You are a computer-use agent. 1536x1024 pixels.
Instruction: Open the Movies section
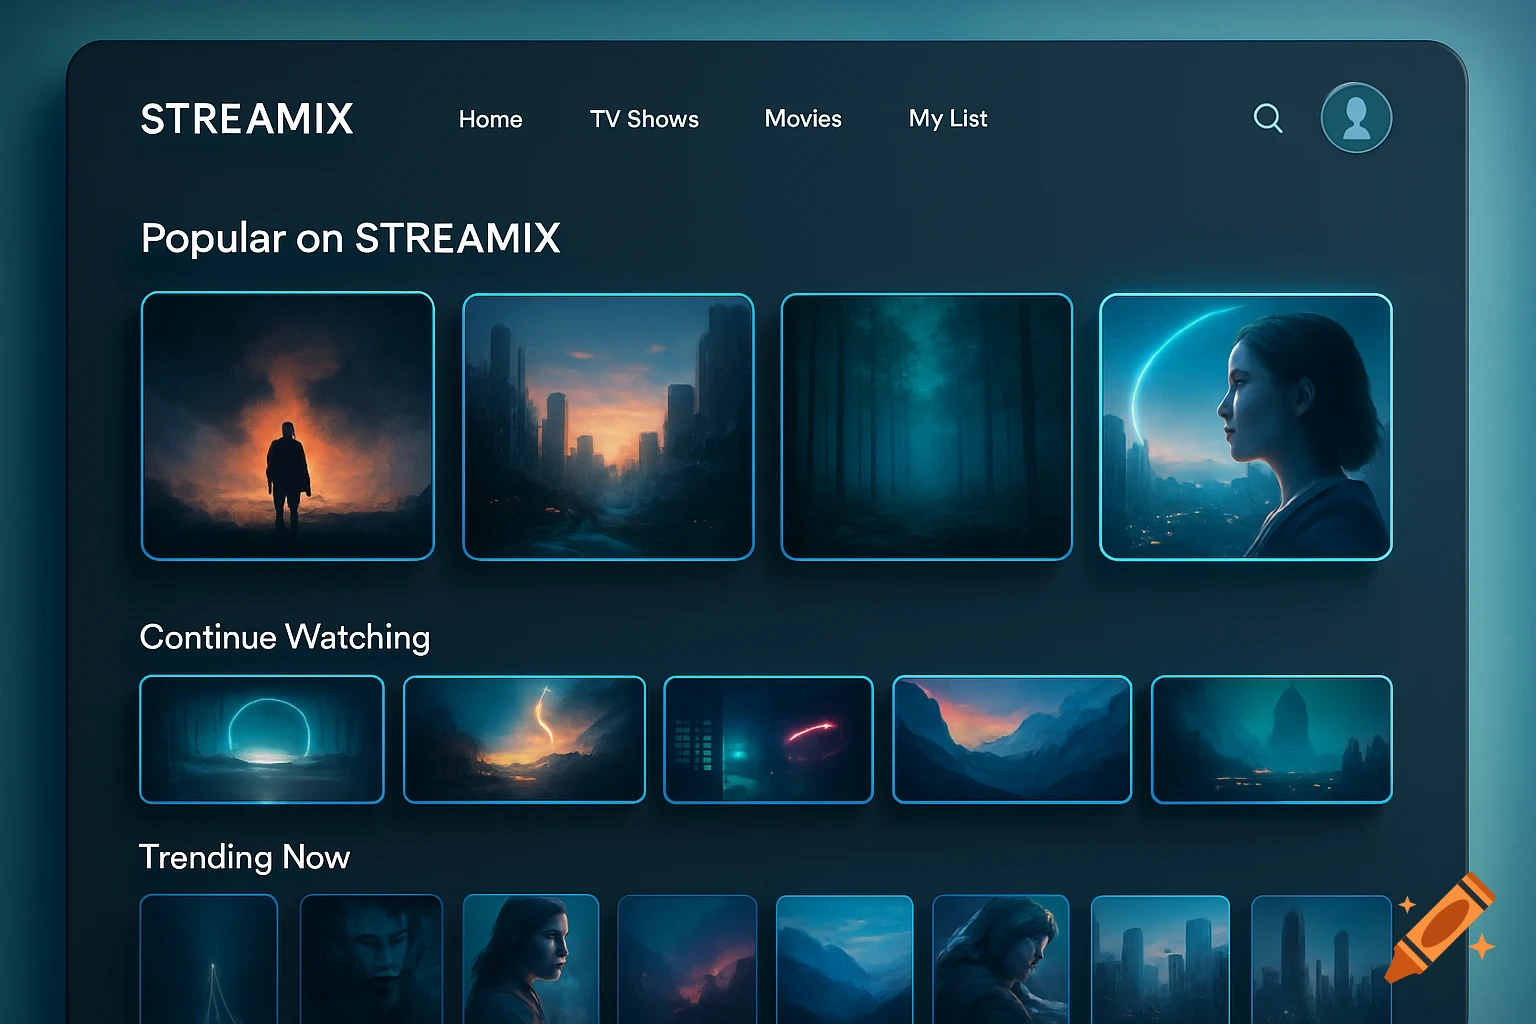click(x=803, y=119)
